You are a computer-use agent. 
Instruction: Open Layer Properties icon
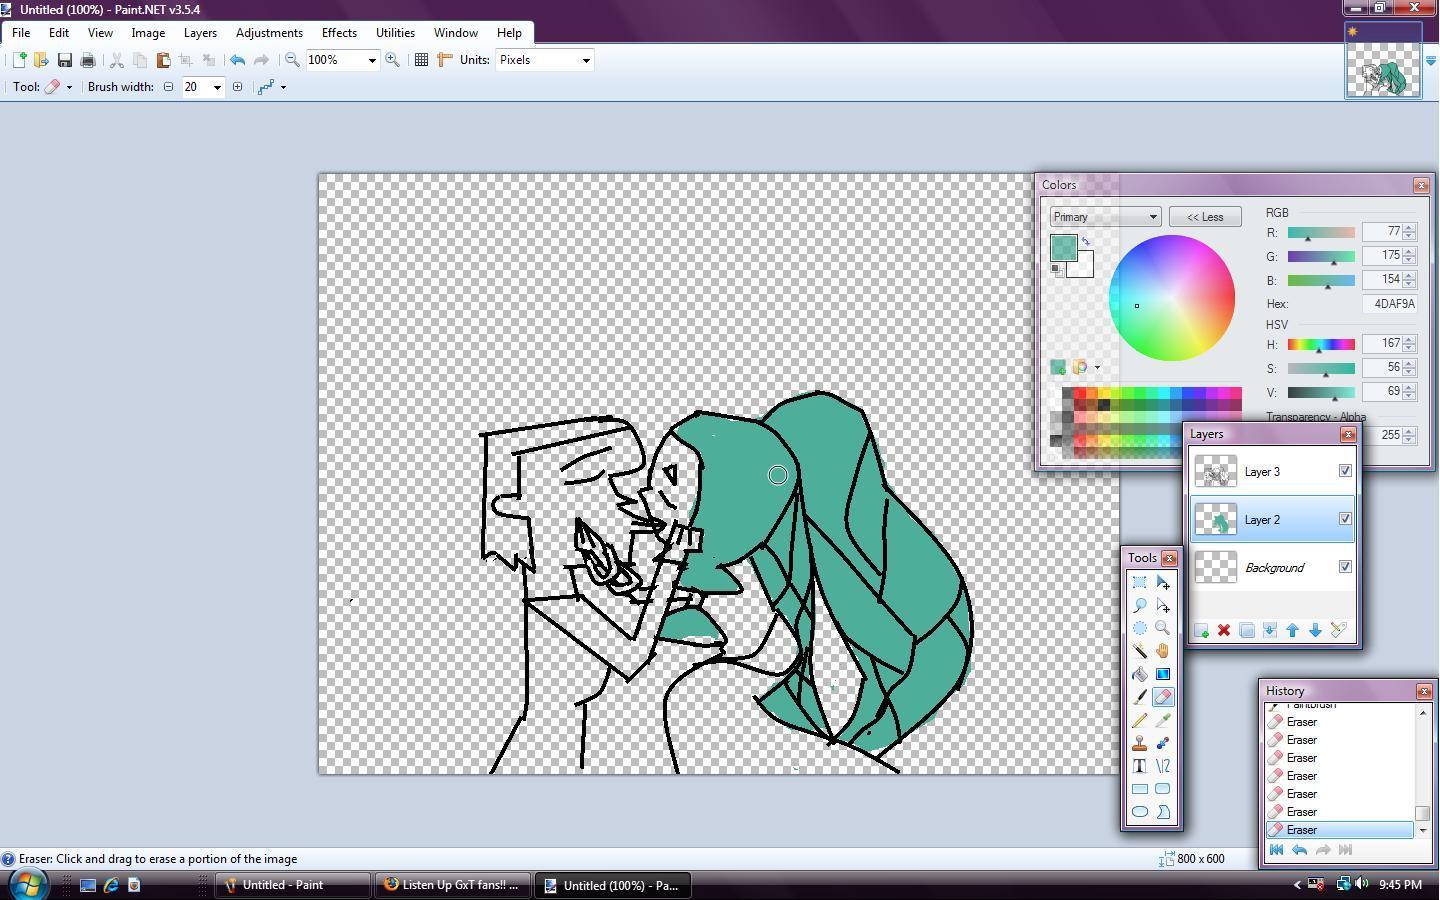(1339, 630)
